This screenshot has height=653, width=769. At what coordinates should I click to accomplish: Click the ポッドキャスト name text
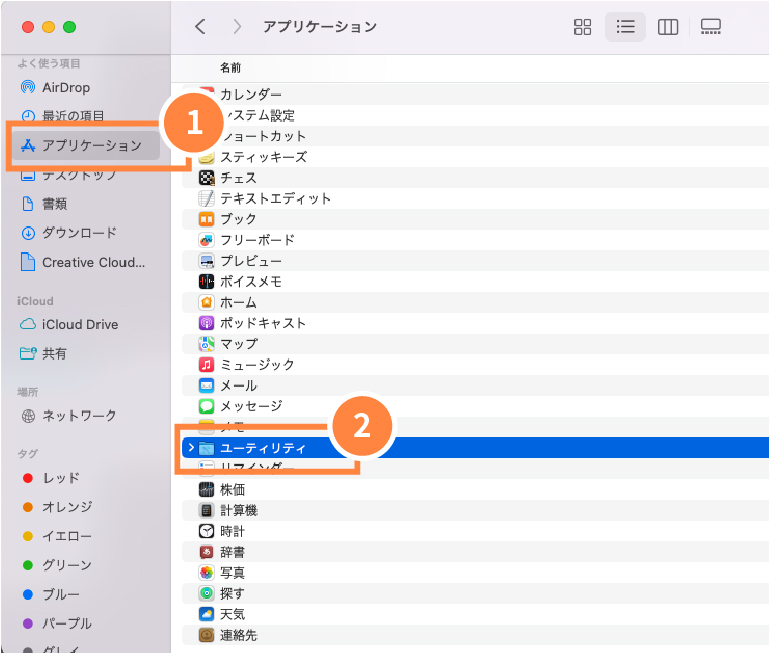pos(263,323)
